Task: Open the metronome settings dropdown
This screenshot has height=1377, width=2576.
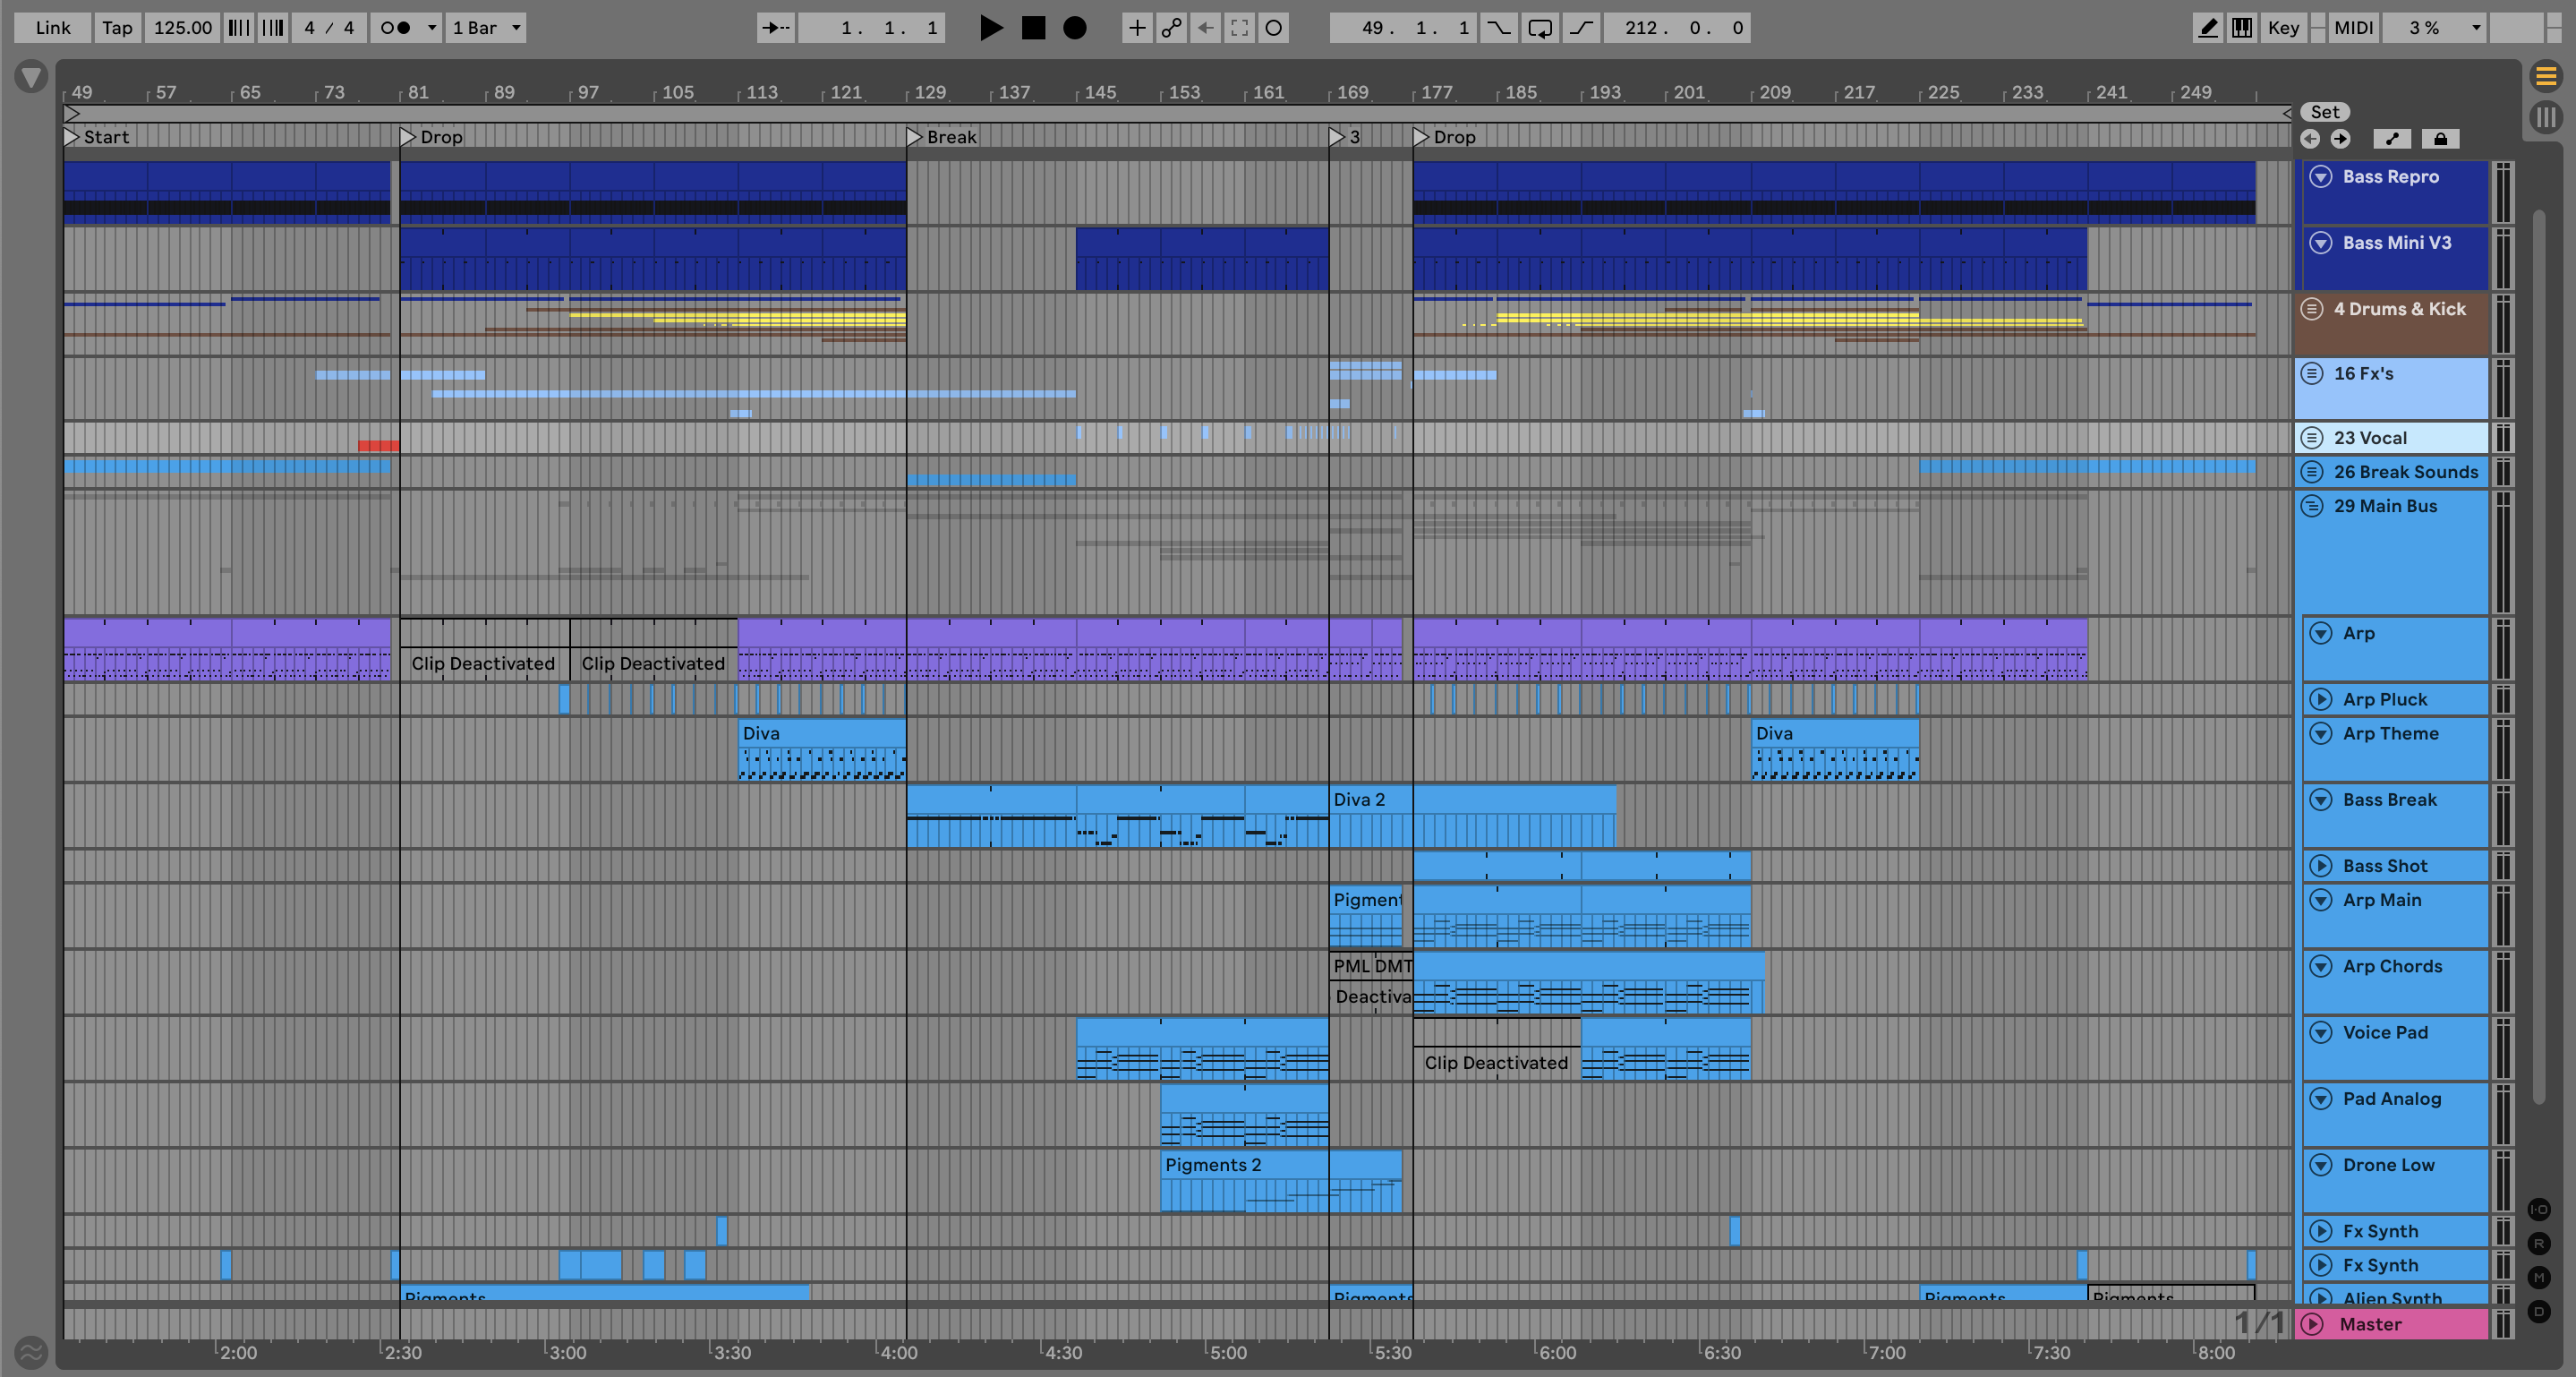Action: [432, 28]
